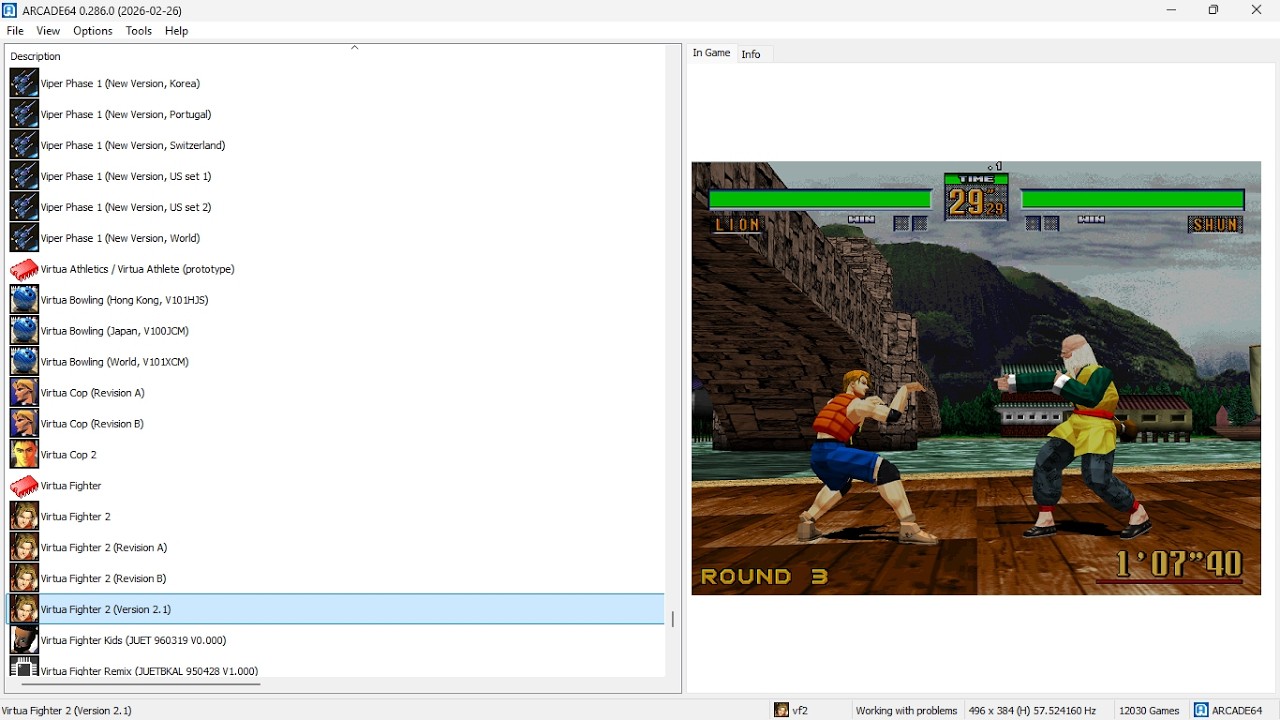Click the 'Working with problems' status text
This screenshot has width=1280, height=720.
tap(907, 711)
